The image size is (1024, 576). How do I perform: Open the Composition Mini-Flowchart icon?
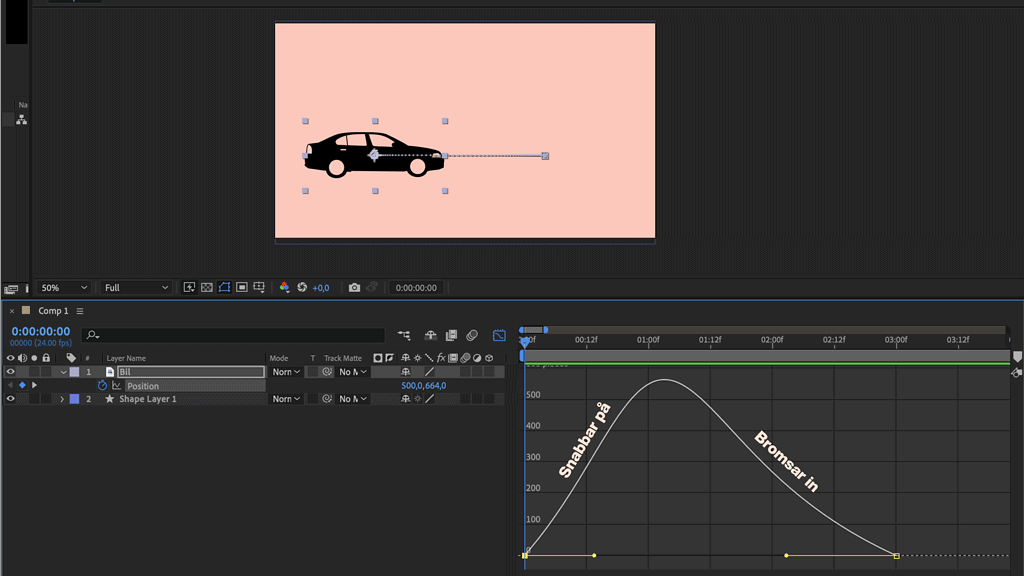coord(404,335)
